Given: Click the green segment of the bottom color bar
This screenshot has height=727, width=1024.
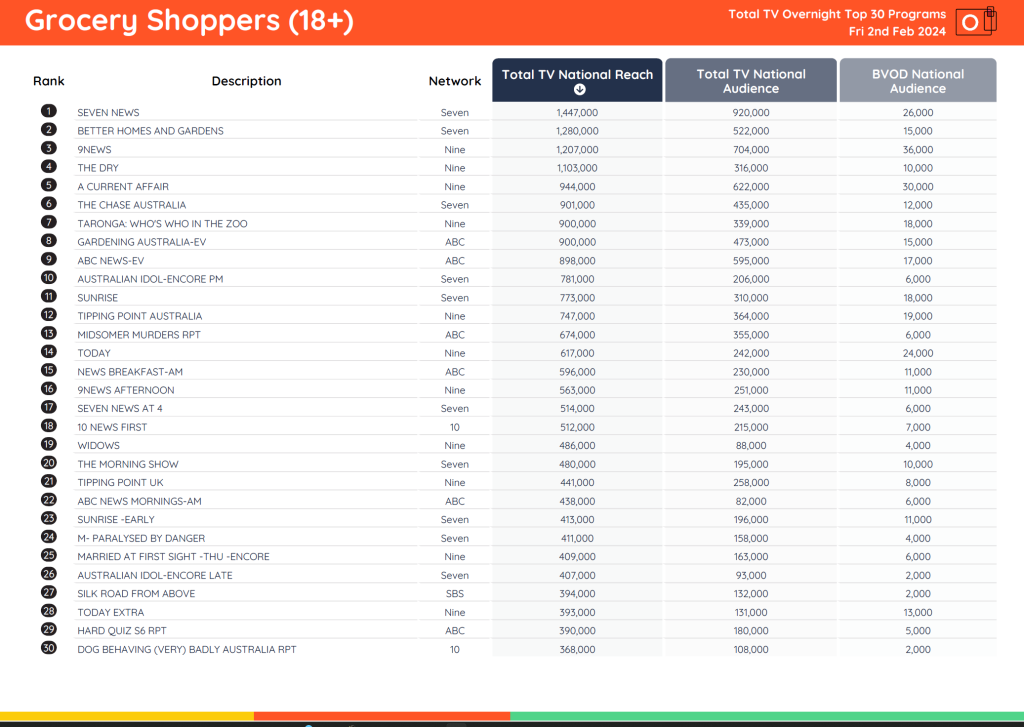Looking at the screenshot, I should tap(766, 716).
